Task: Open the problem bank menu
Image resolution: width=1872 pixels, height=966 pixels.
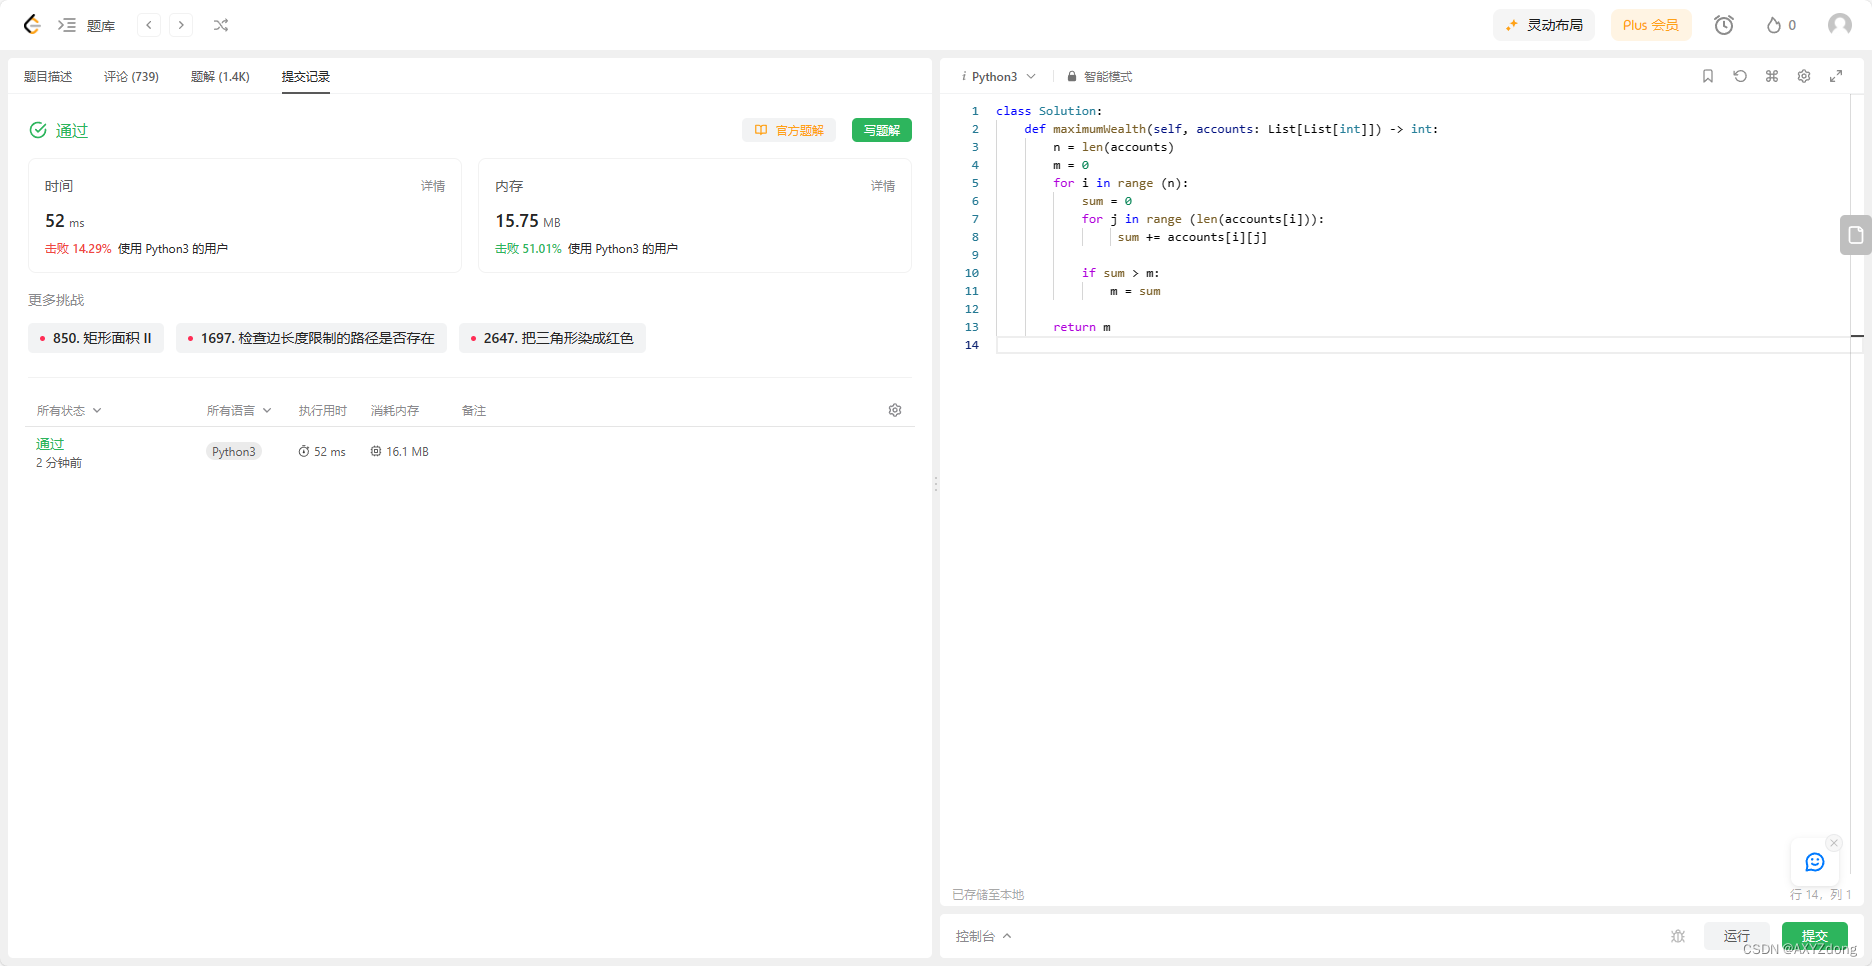Action: (x=101, y=25)
